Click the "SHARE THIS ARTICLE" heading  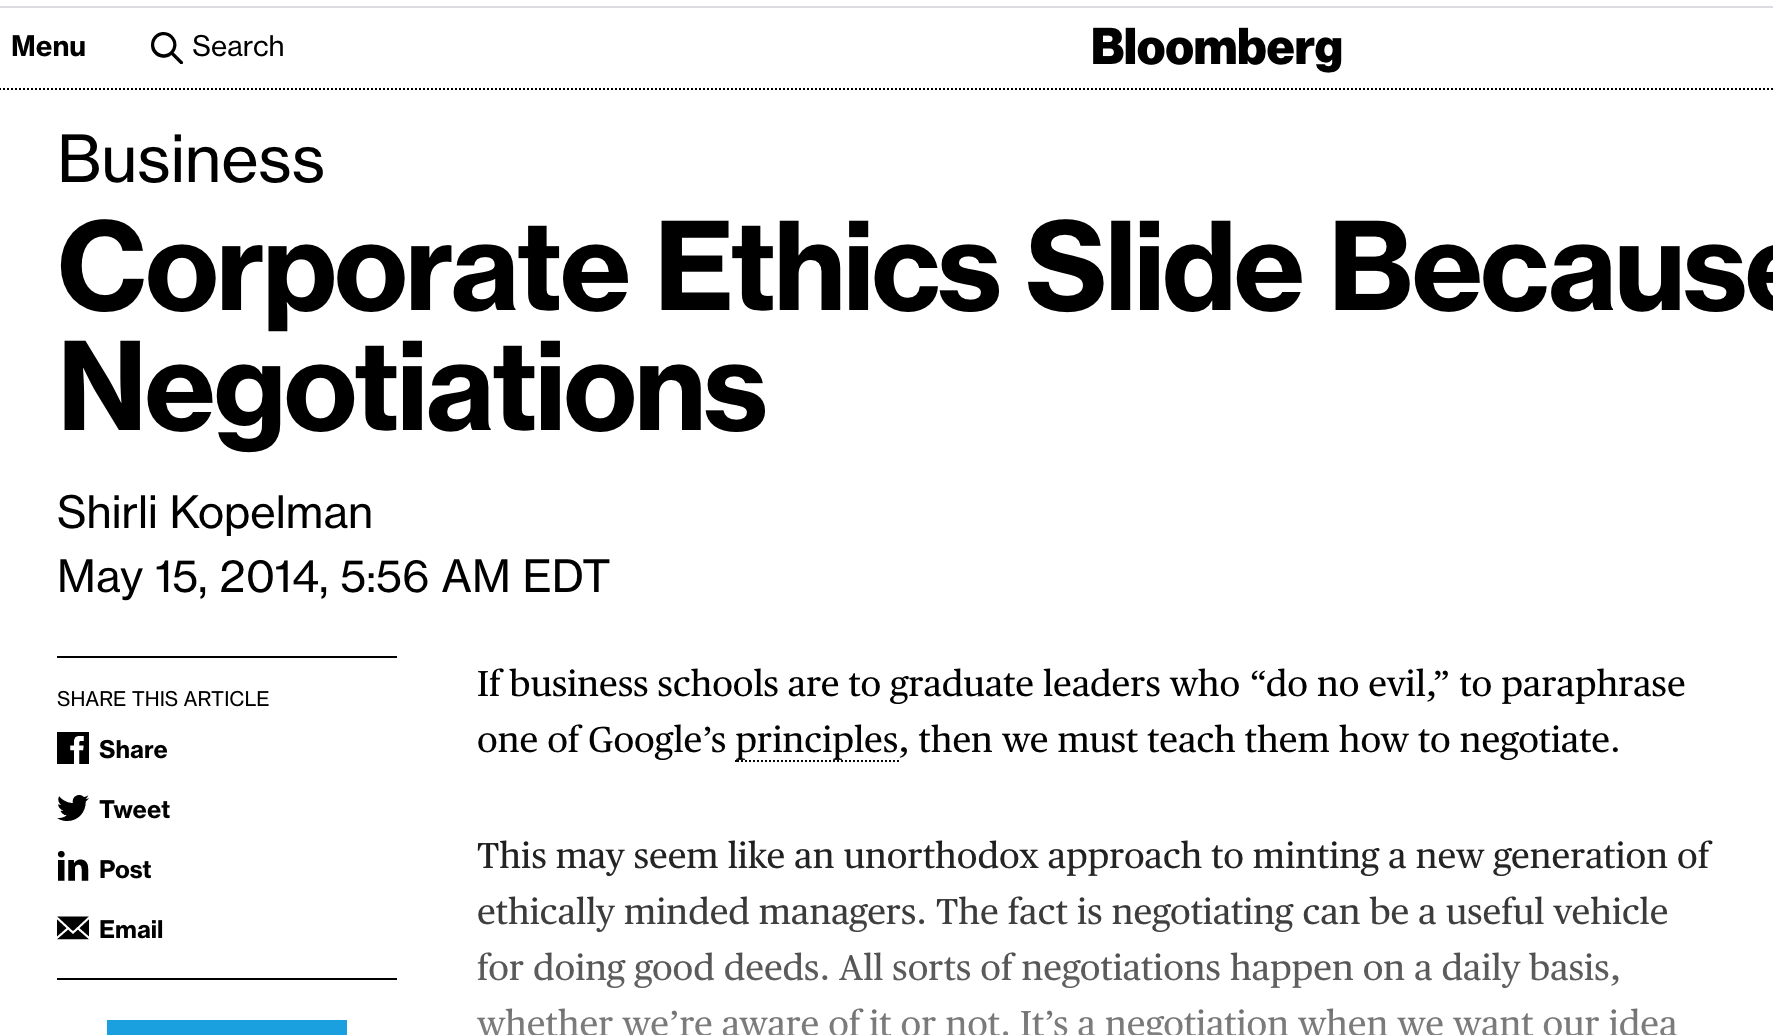[163, 699]
